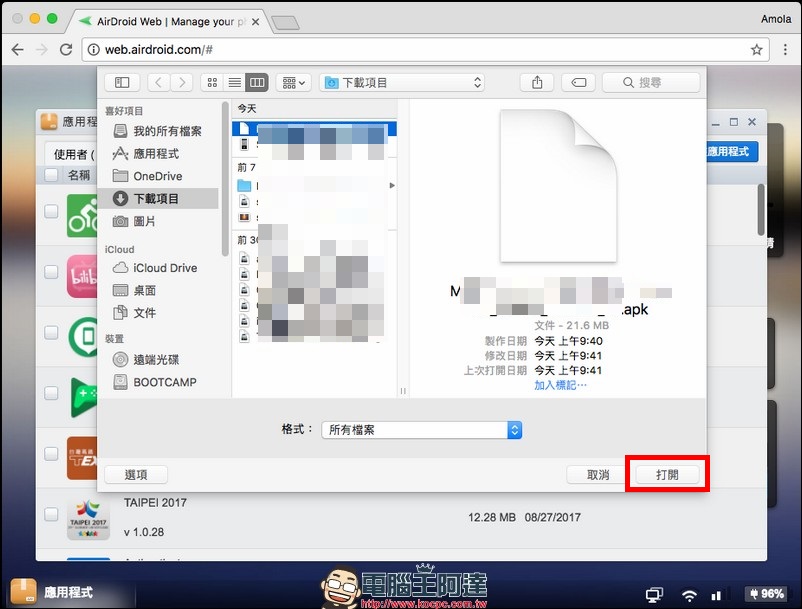The width and height of the screenshot is (802, 609).
Task: Click the AirDroid apps list scrollbar
Action: [761, 210]
